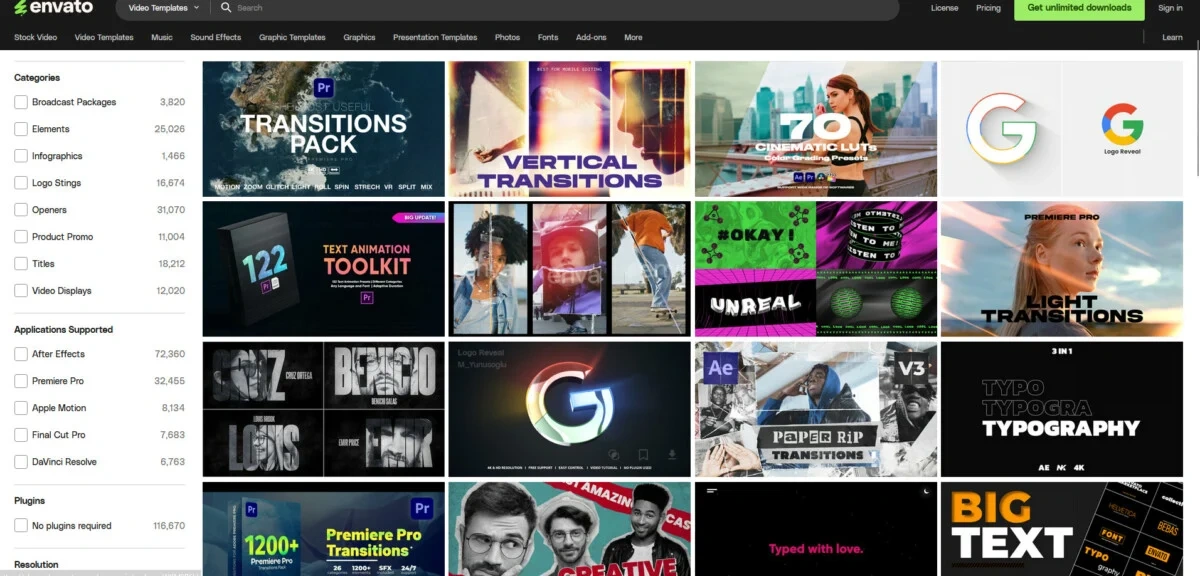
Task: Check No plugins required
Action: [x=21, y=526]
